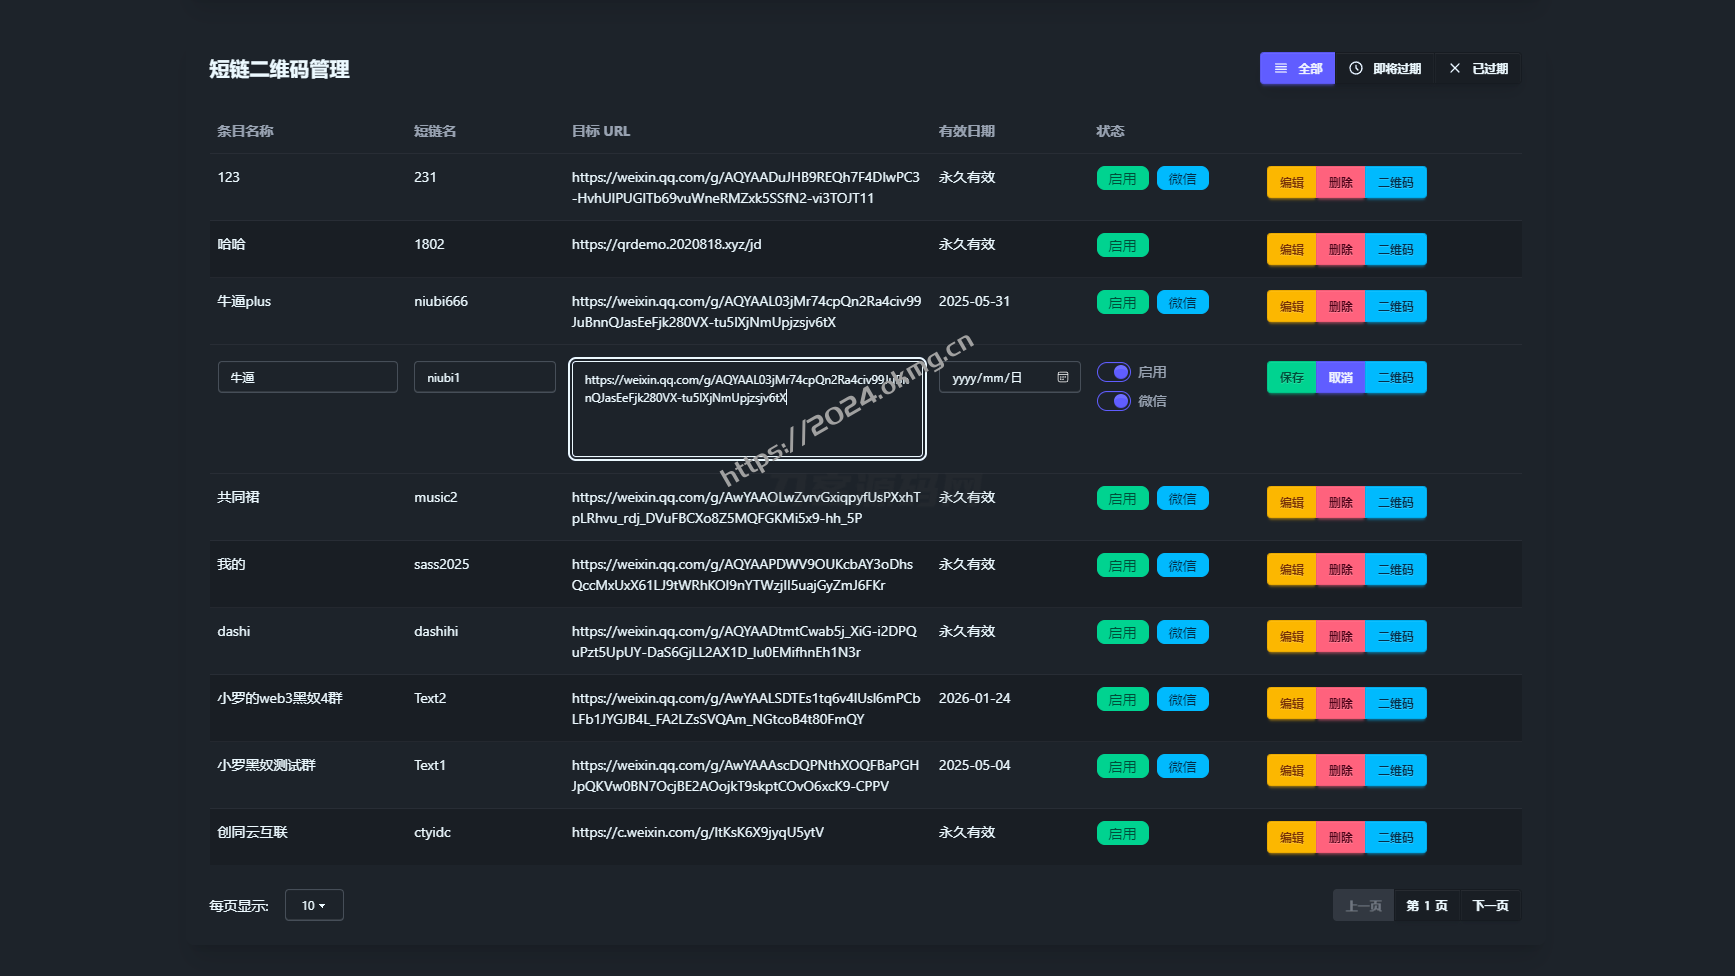Open the 每页显示 page size dropdown

click(314, 905)
